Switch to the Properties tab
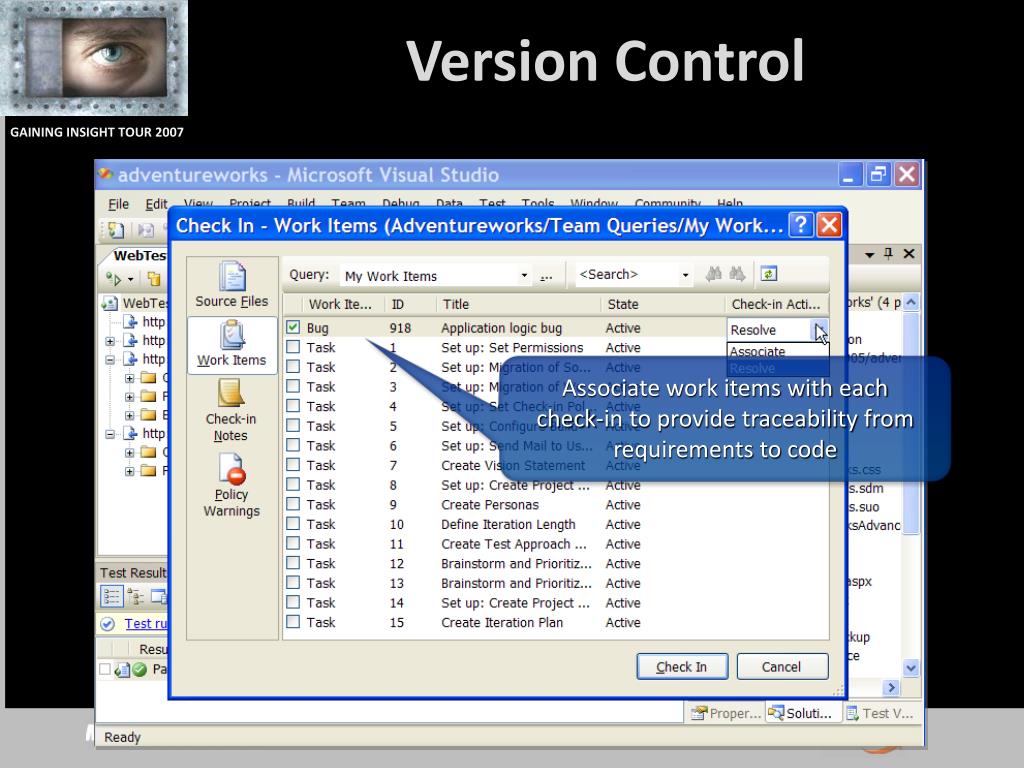1024x768 pixels. coord(726,713)
